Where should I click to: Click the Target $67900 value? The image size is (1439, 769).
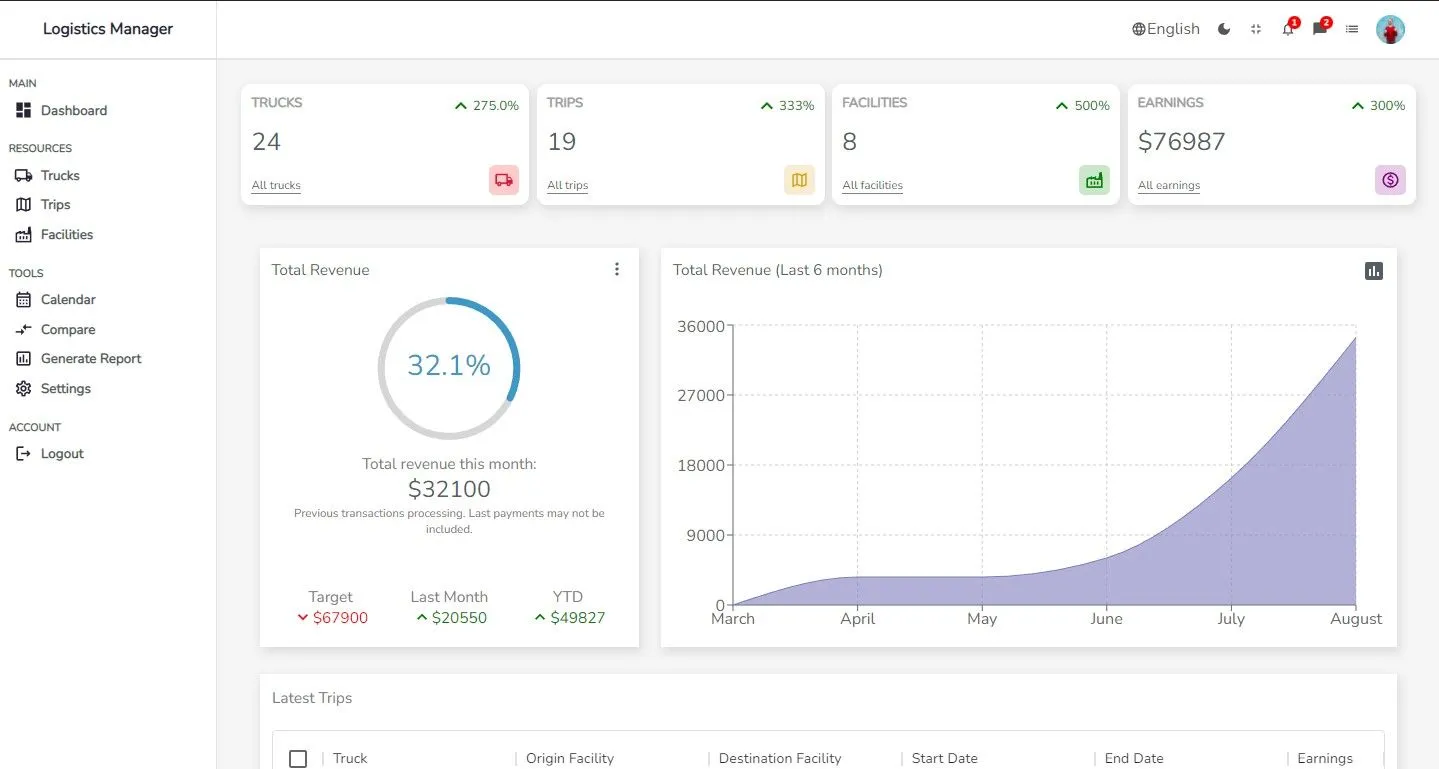point(332,618)
